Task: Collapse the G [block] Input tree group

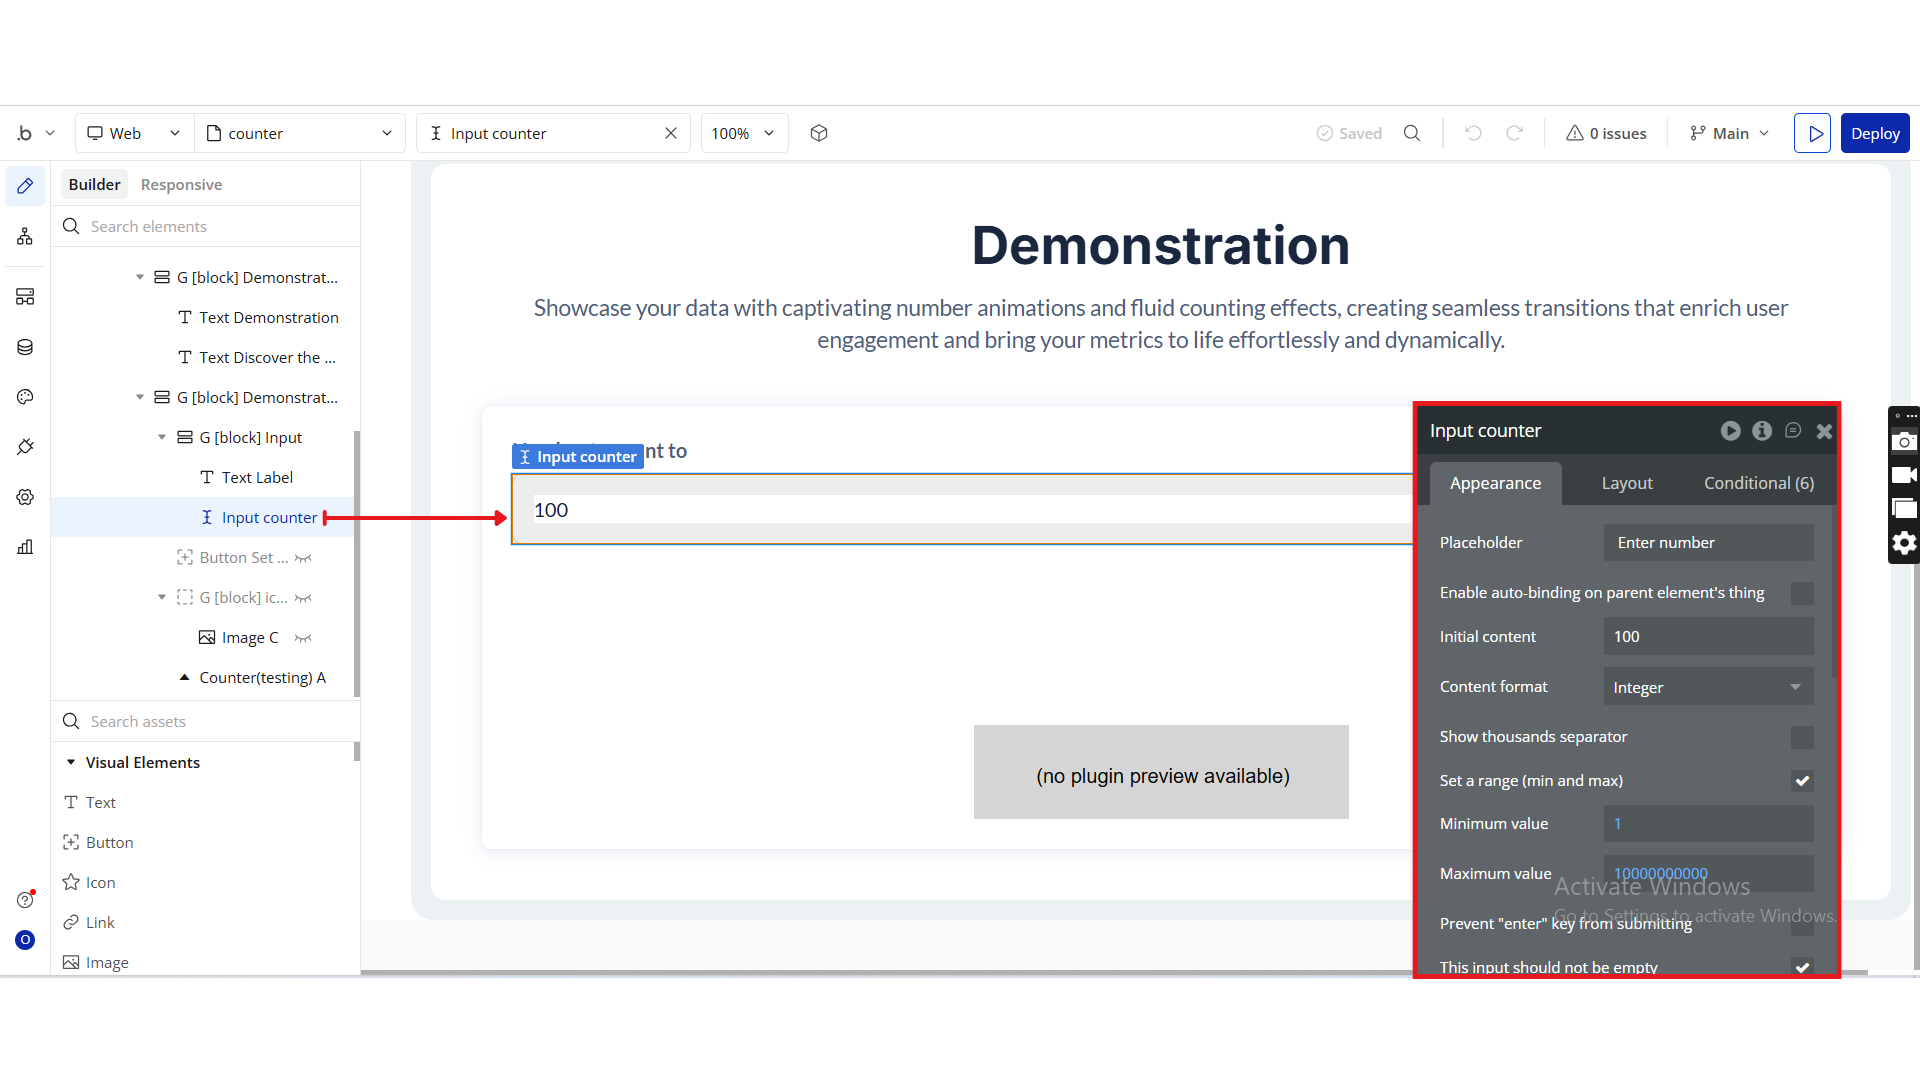Action: pyautogui.click(x=162, y=437)
